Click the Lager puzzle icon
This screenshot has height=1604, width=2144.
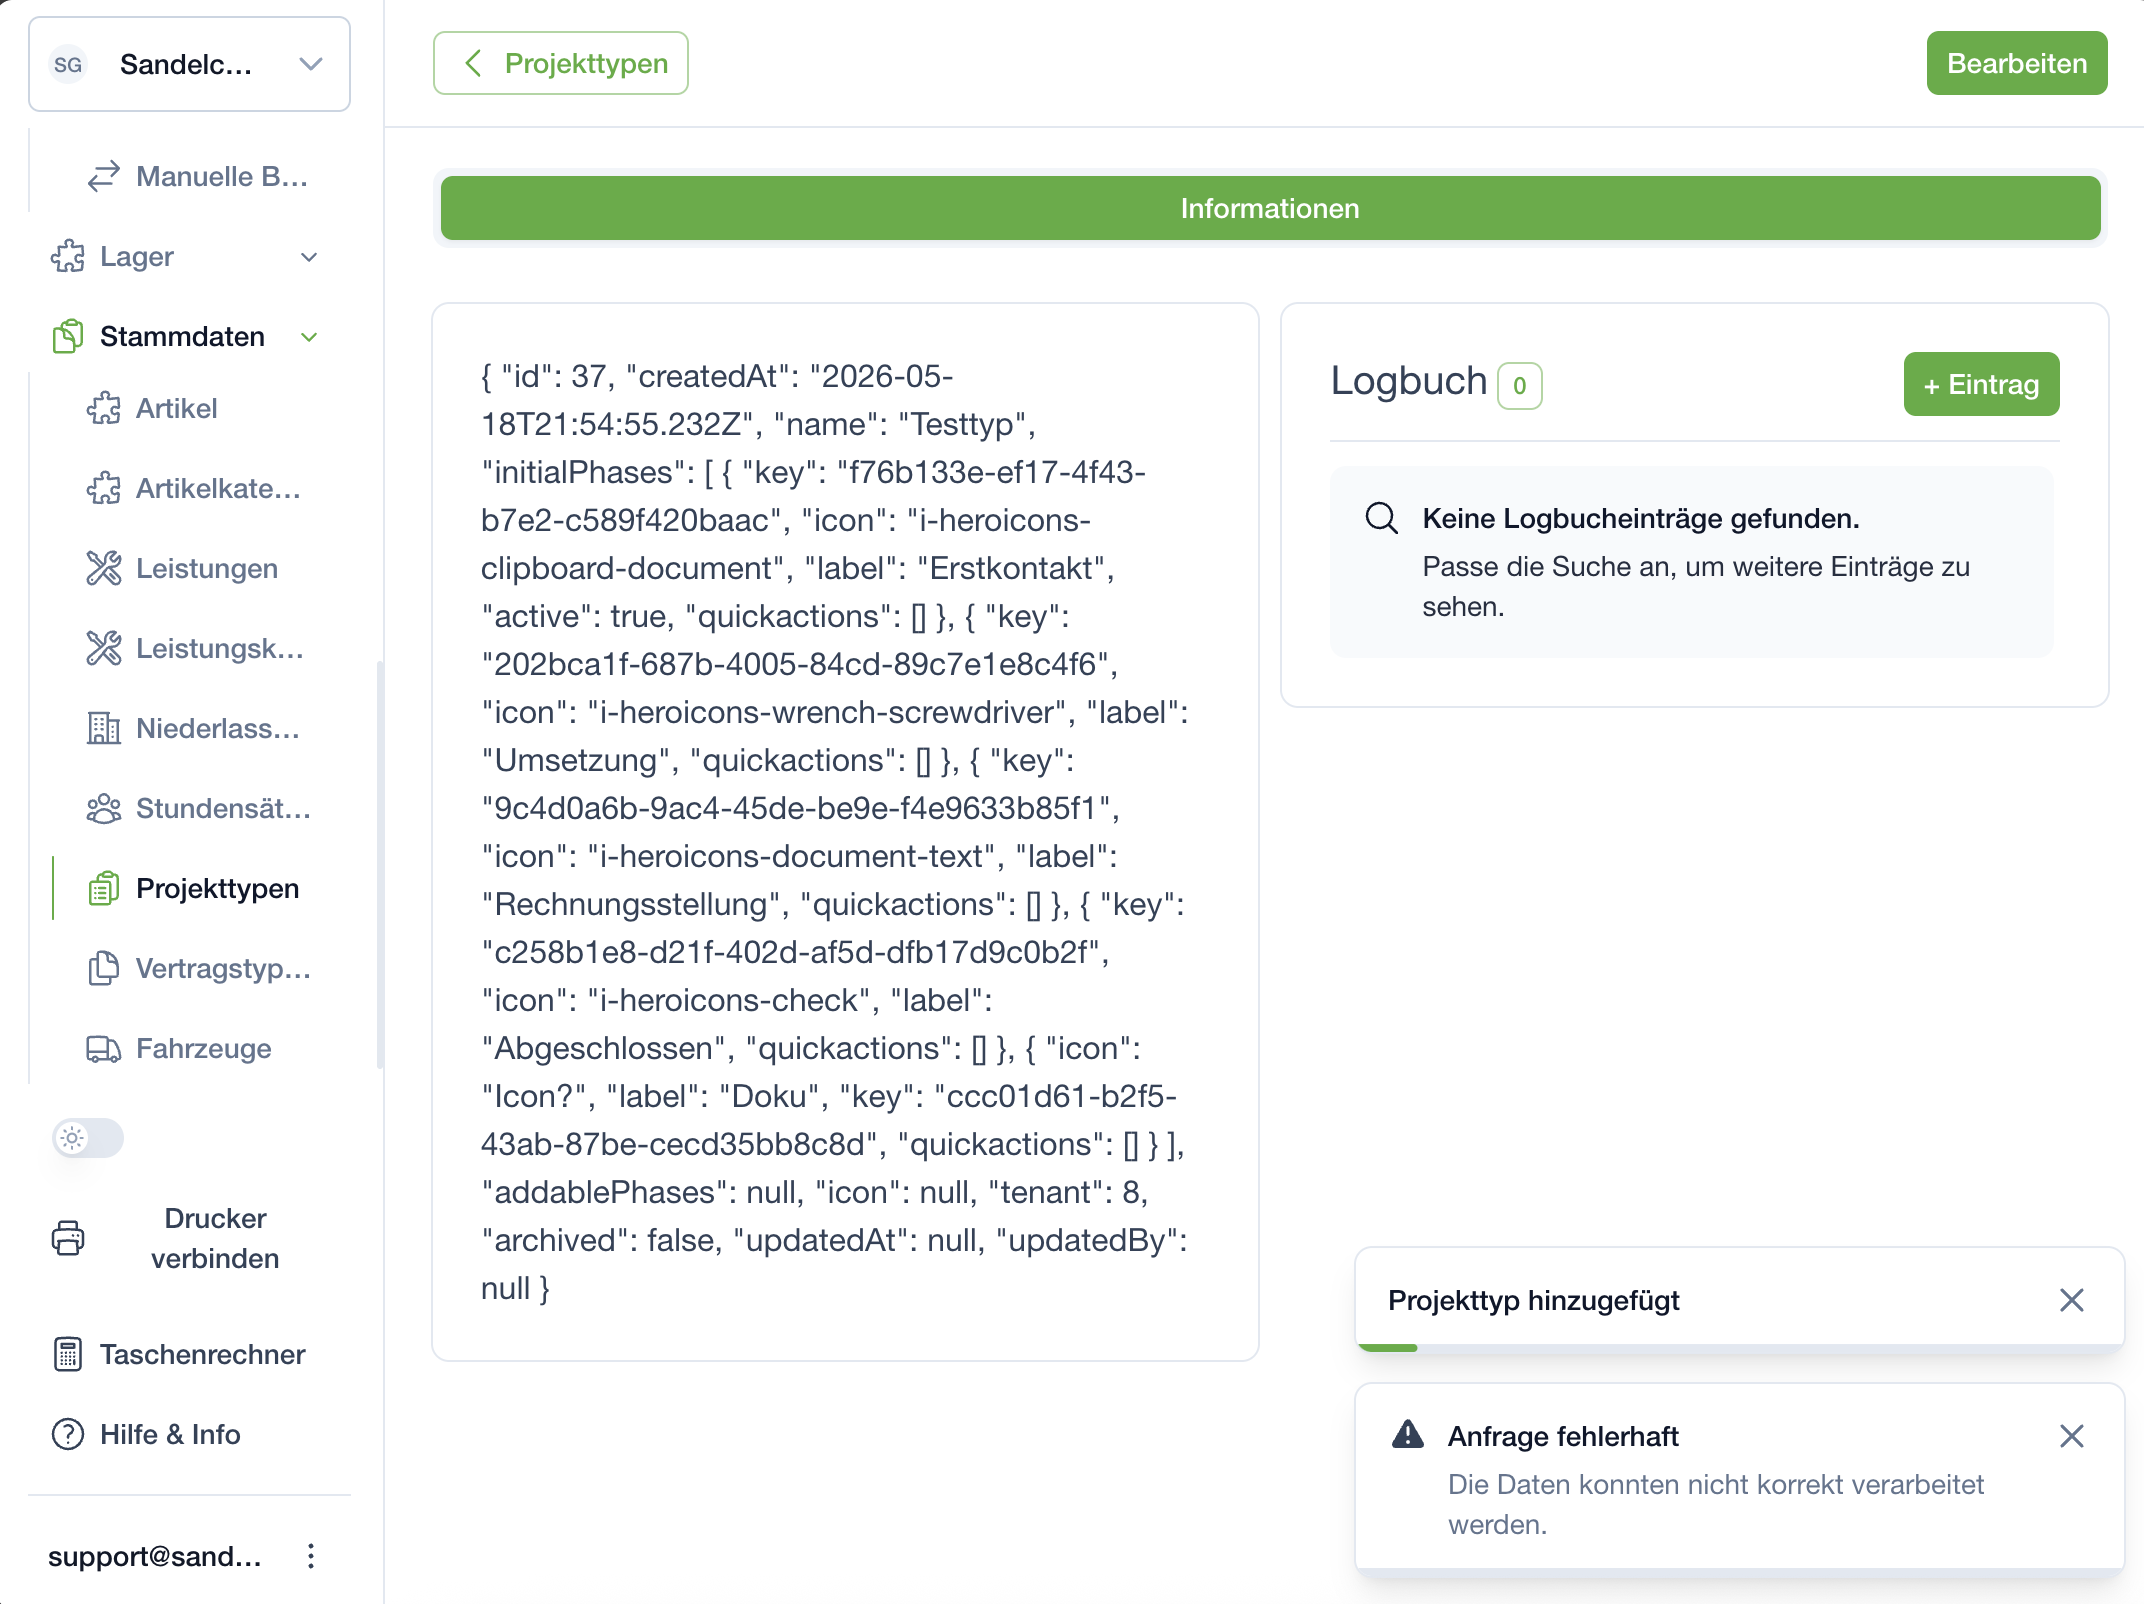(68, 257)
